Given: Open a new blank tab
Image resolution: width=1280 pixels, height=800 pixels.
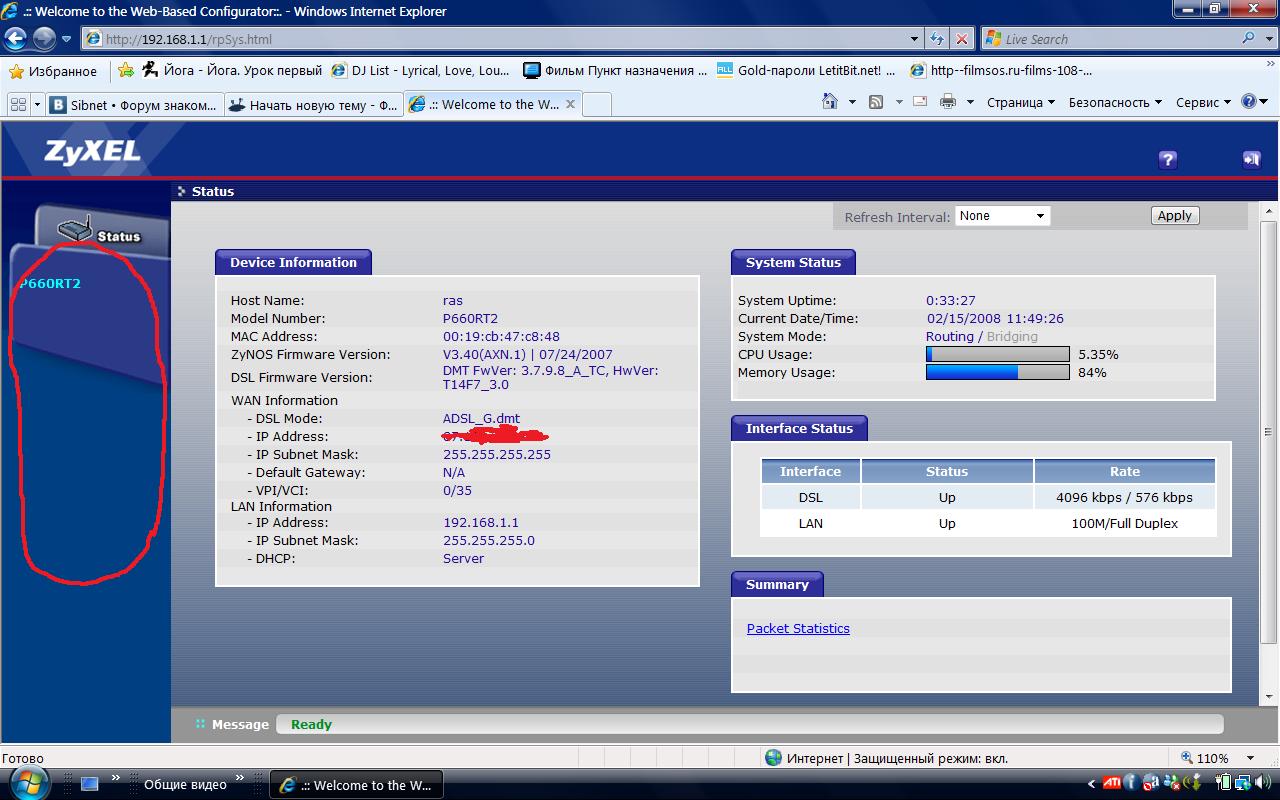Looking at the screenshot, I should pos(596,104).
